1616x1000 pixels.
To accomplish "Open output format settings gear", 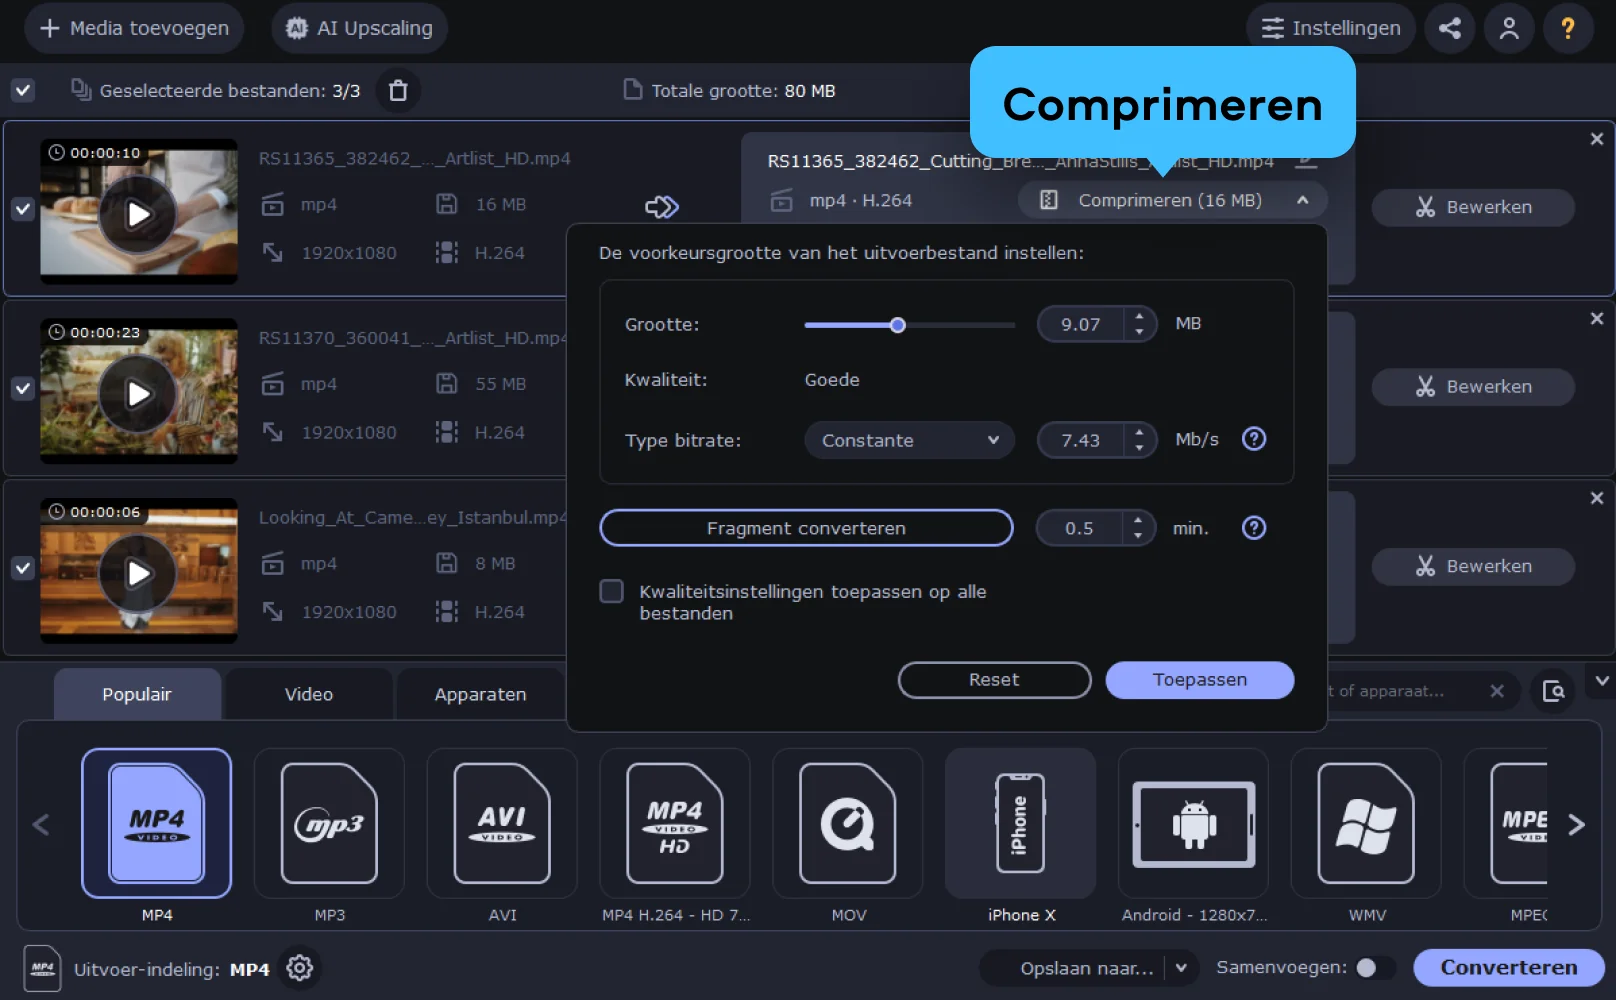I will pyautogui.click(x=300, y=968).
